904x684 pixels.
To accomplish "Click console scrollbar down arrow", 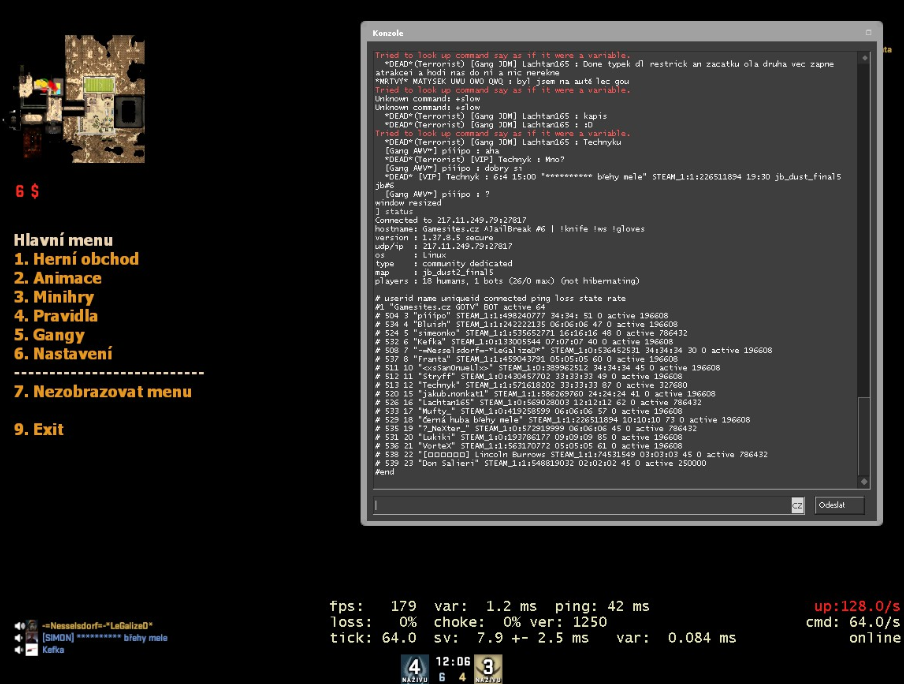I will coord(864,482).
